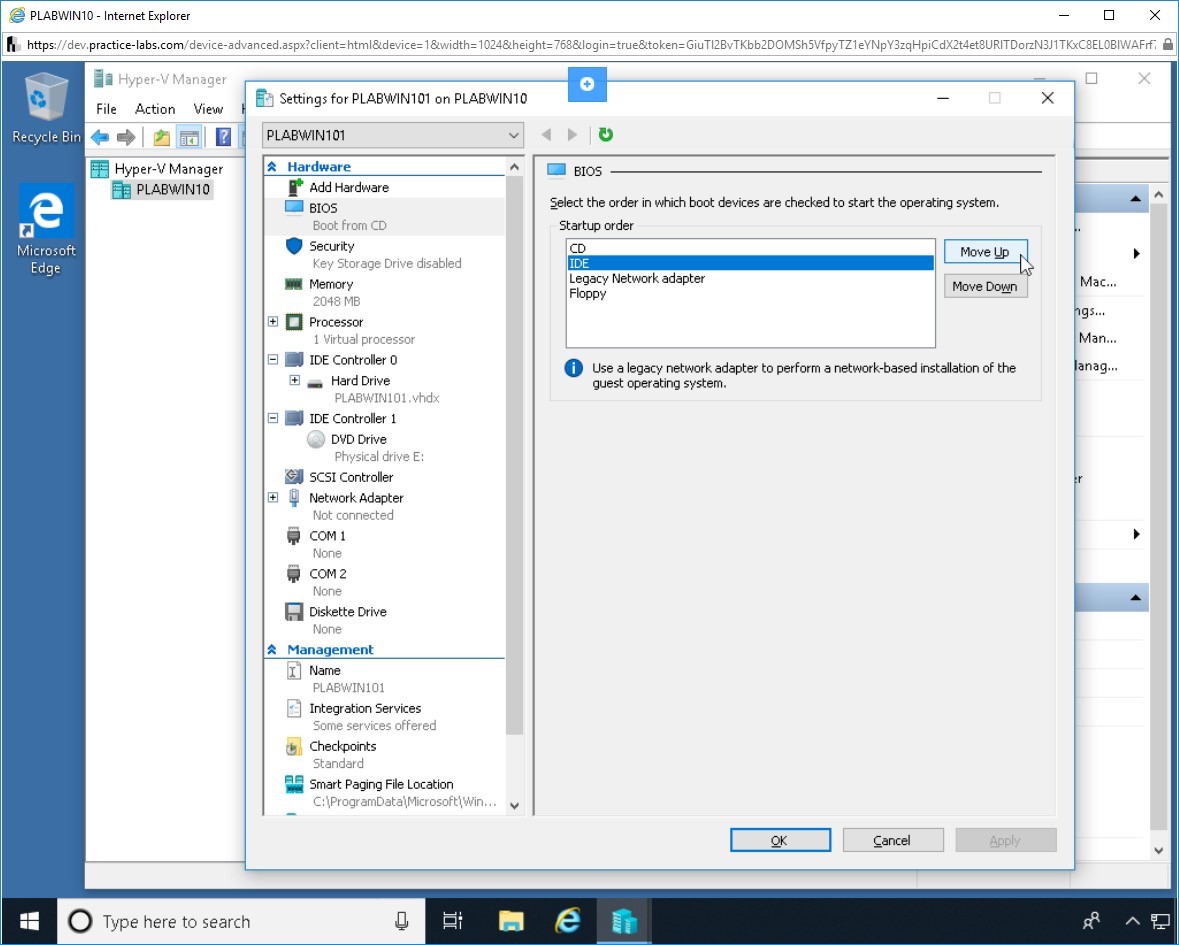
Task: Collapse the IDE Controller 1 node
Action: (273, 418)
